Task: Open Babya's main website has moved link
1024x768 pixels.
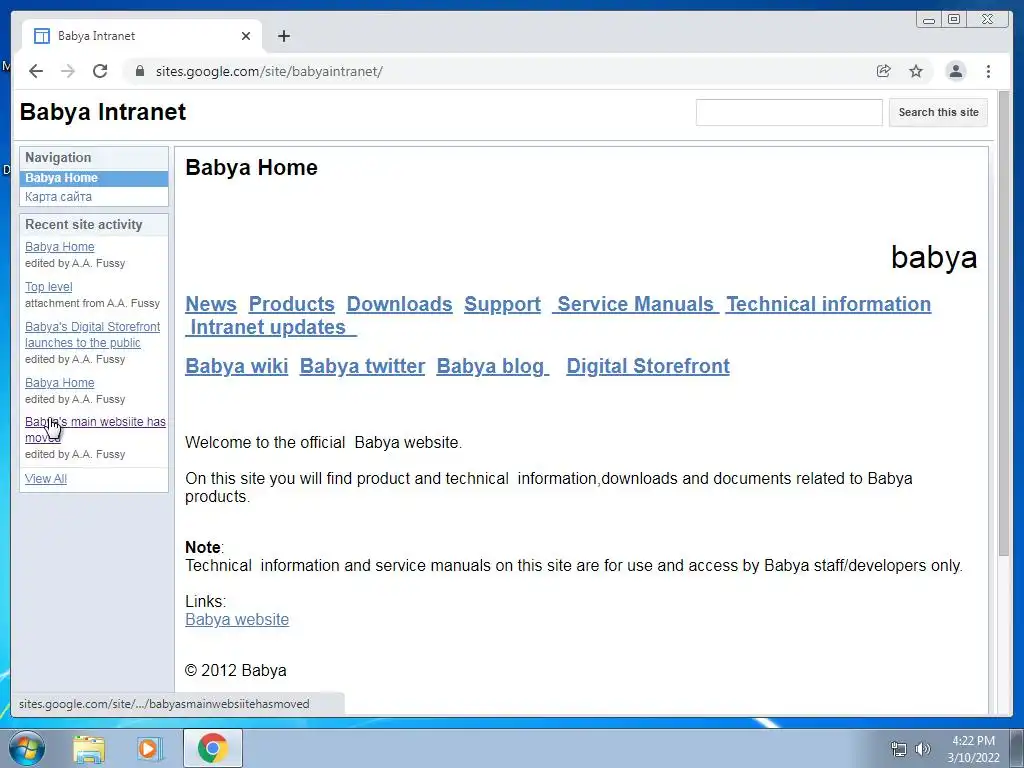Action: [95, 430]
